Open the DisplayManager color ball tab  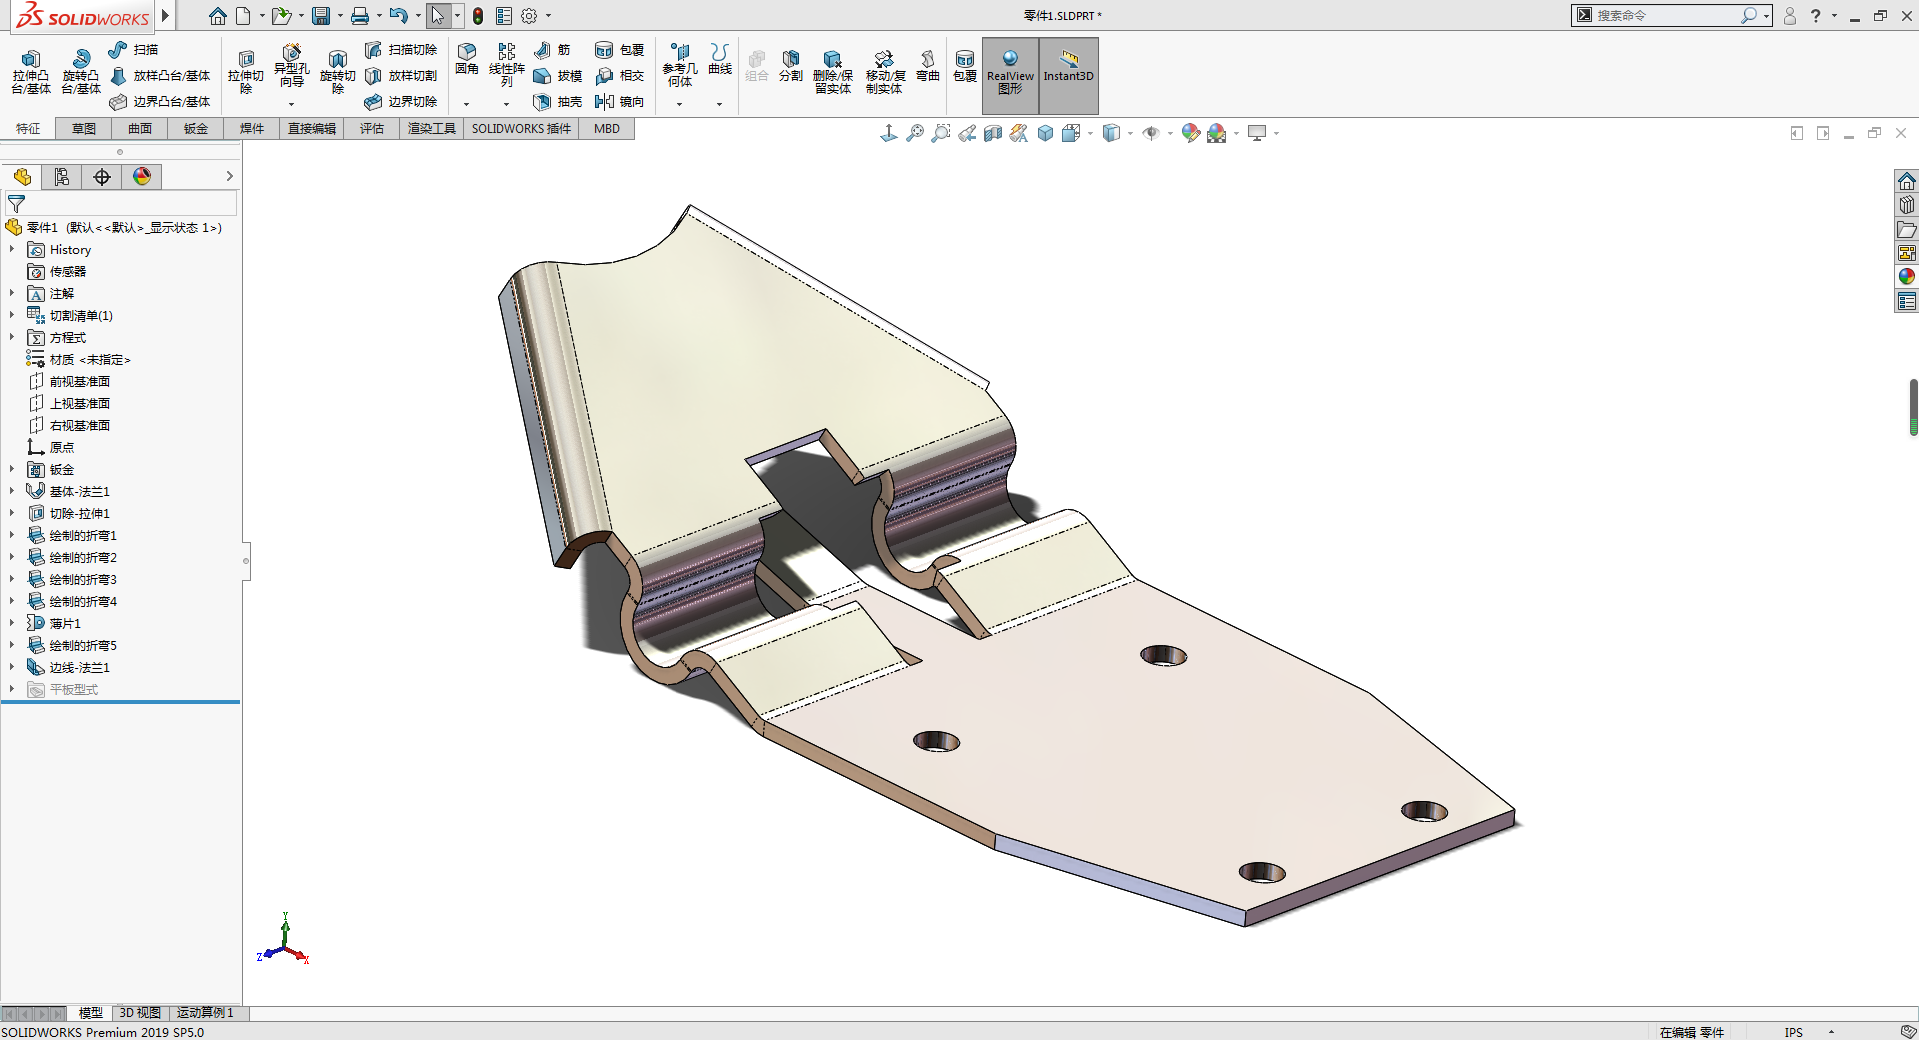click(142, 177)
